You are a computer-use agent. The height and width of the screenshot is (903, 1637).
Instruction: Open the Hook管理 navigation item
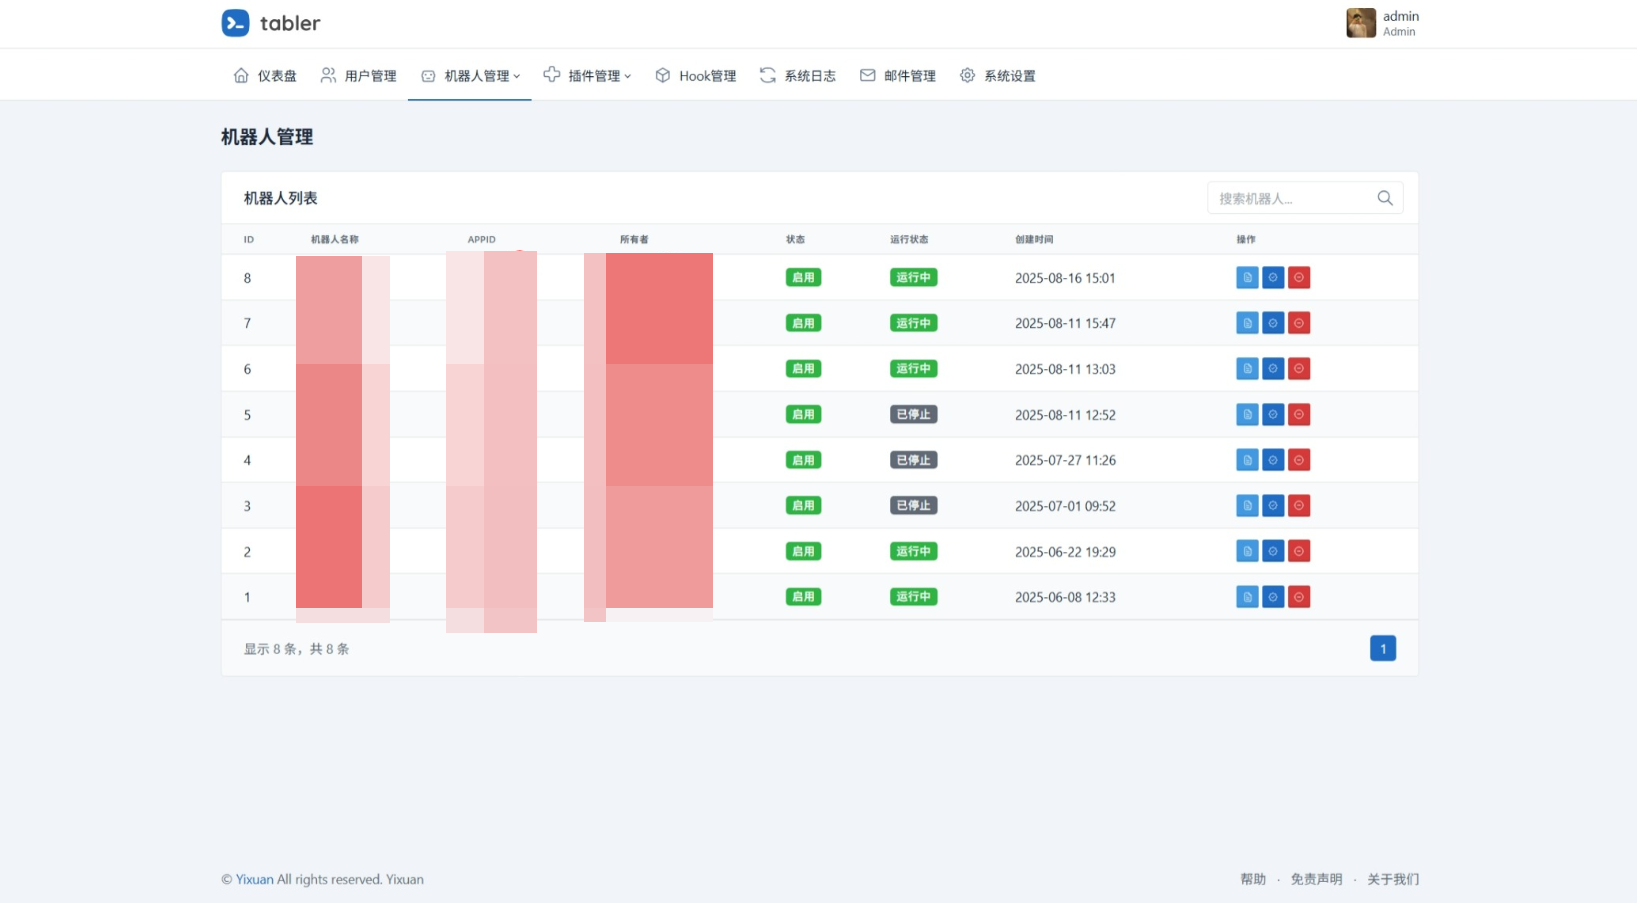(x=696, y=76)
